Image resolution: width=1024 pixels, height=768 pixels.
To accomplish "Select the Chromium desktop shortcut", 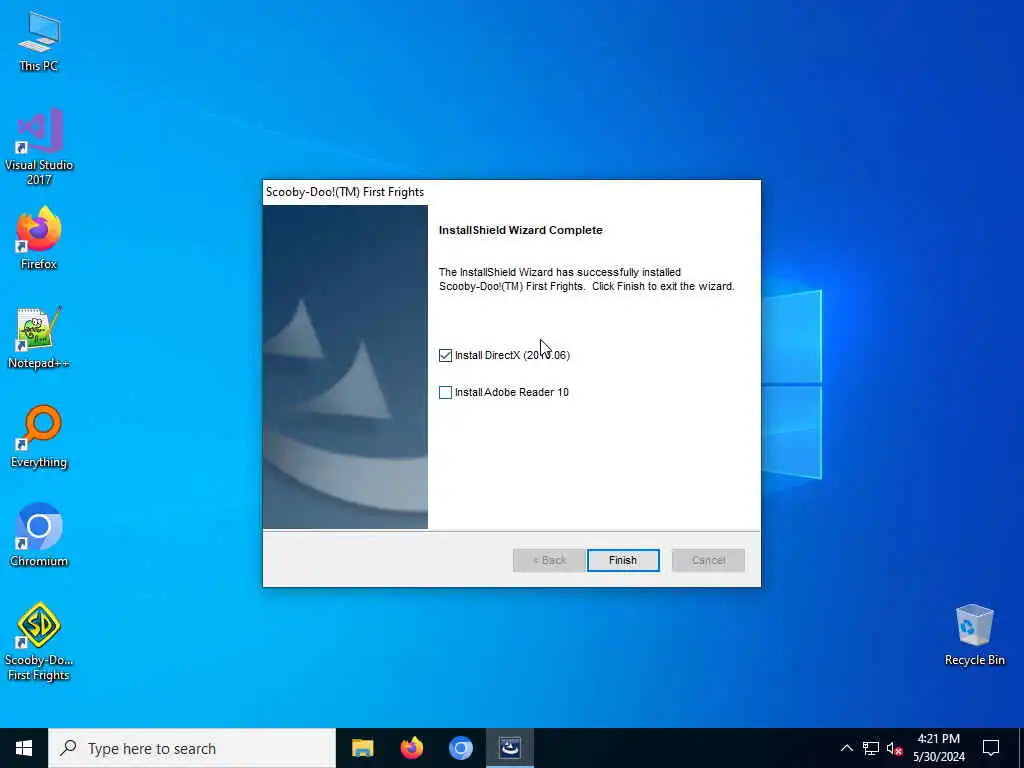I will [39, 535].
